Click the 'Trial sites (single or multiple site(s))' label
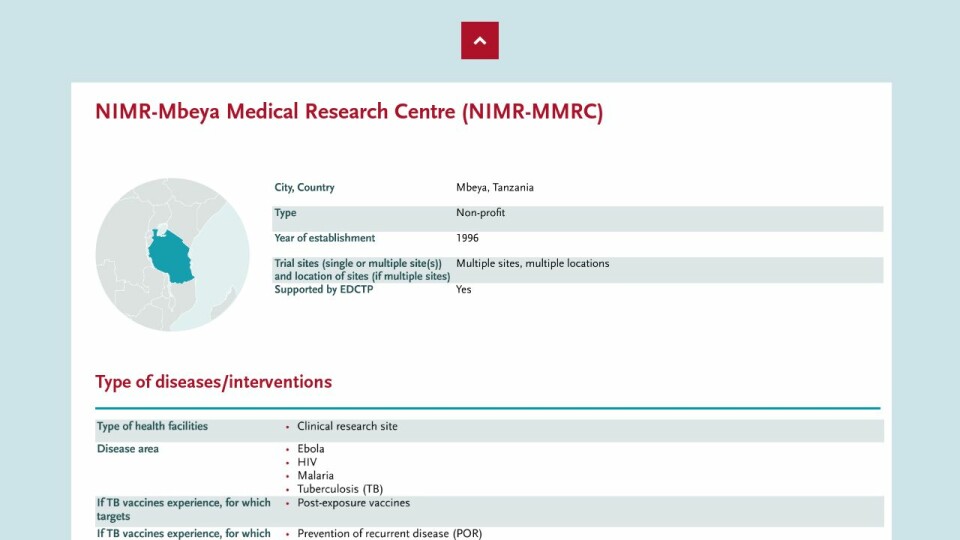The height and width of the screenshot is (540, 960). pyautogui.click(x=362, y=269)
